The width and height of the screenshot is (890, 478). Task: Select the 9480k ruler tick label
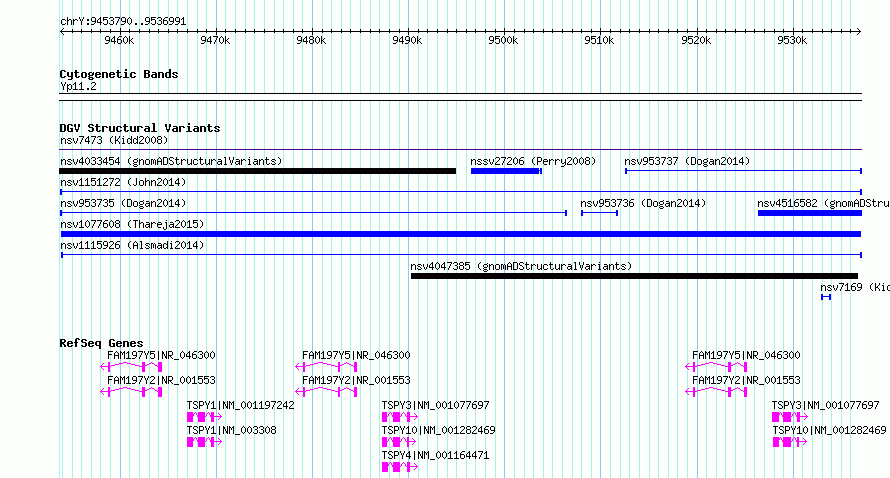pos(311,40)
